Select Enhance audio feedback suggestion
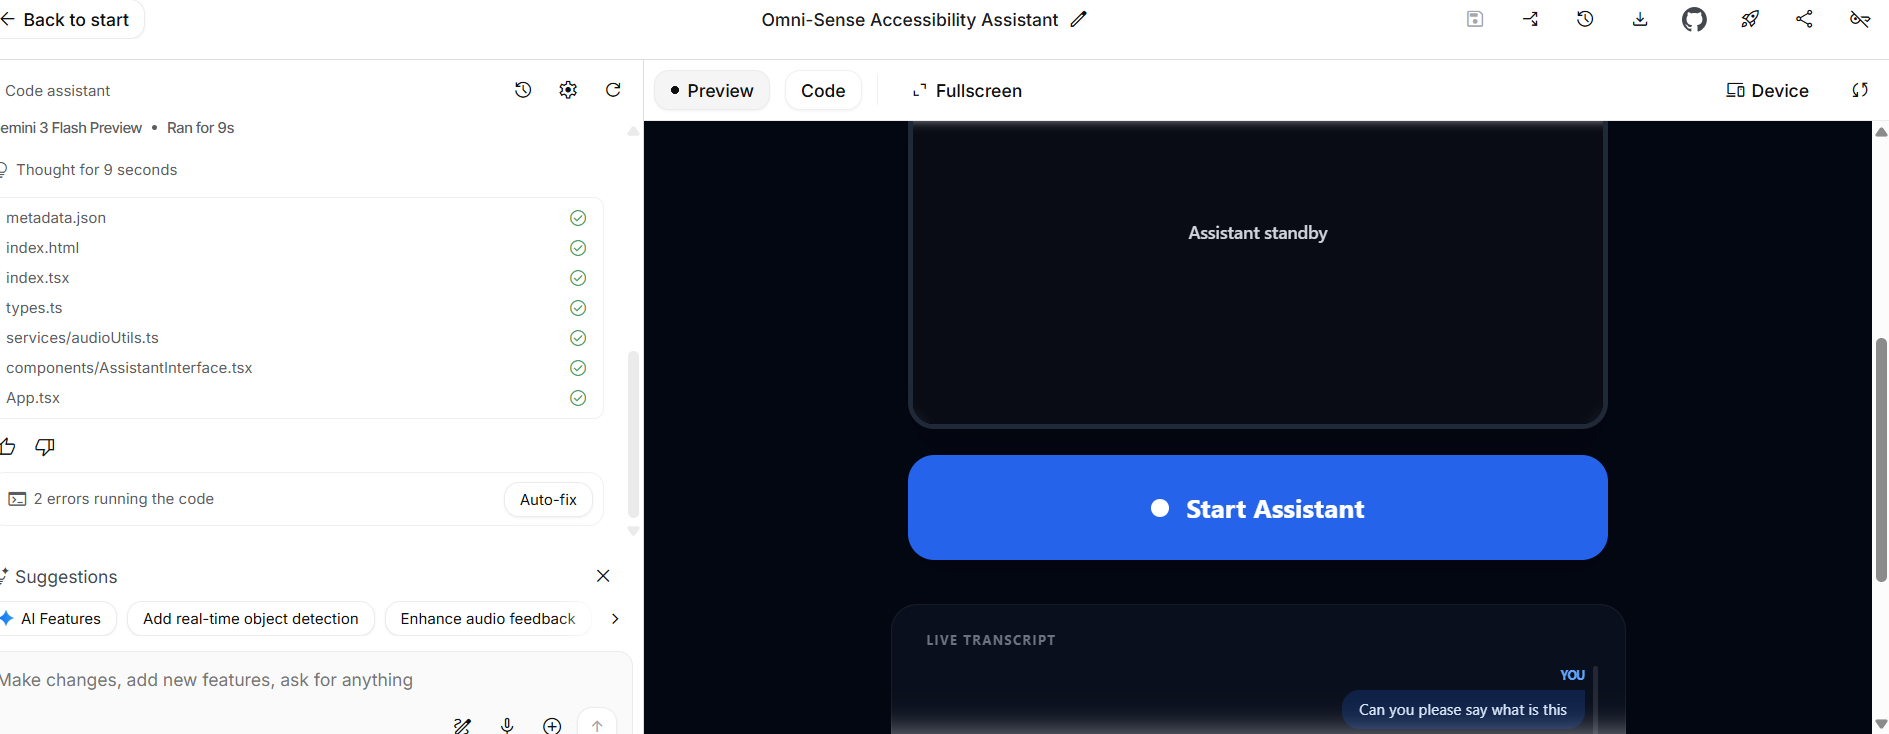Image resolution: width=1889 pixels, height=734 pixels. point(488,619)
